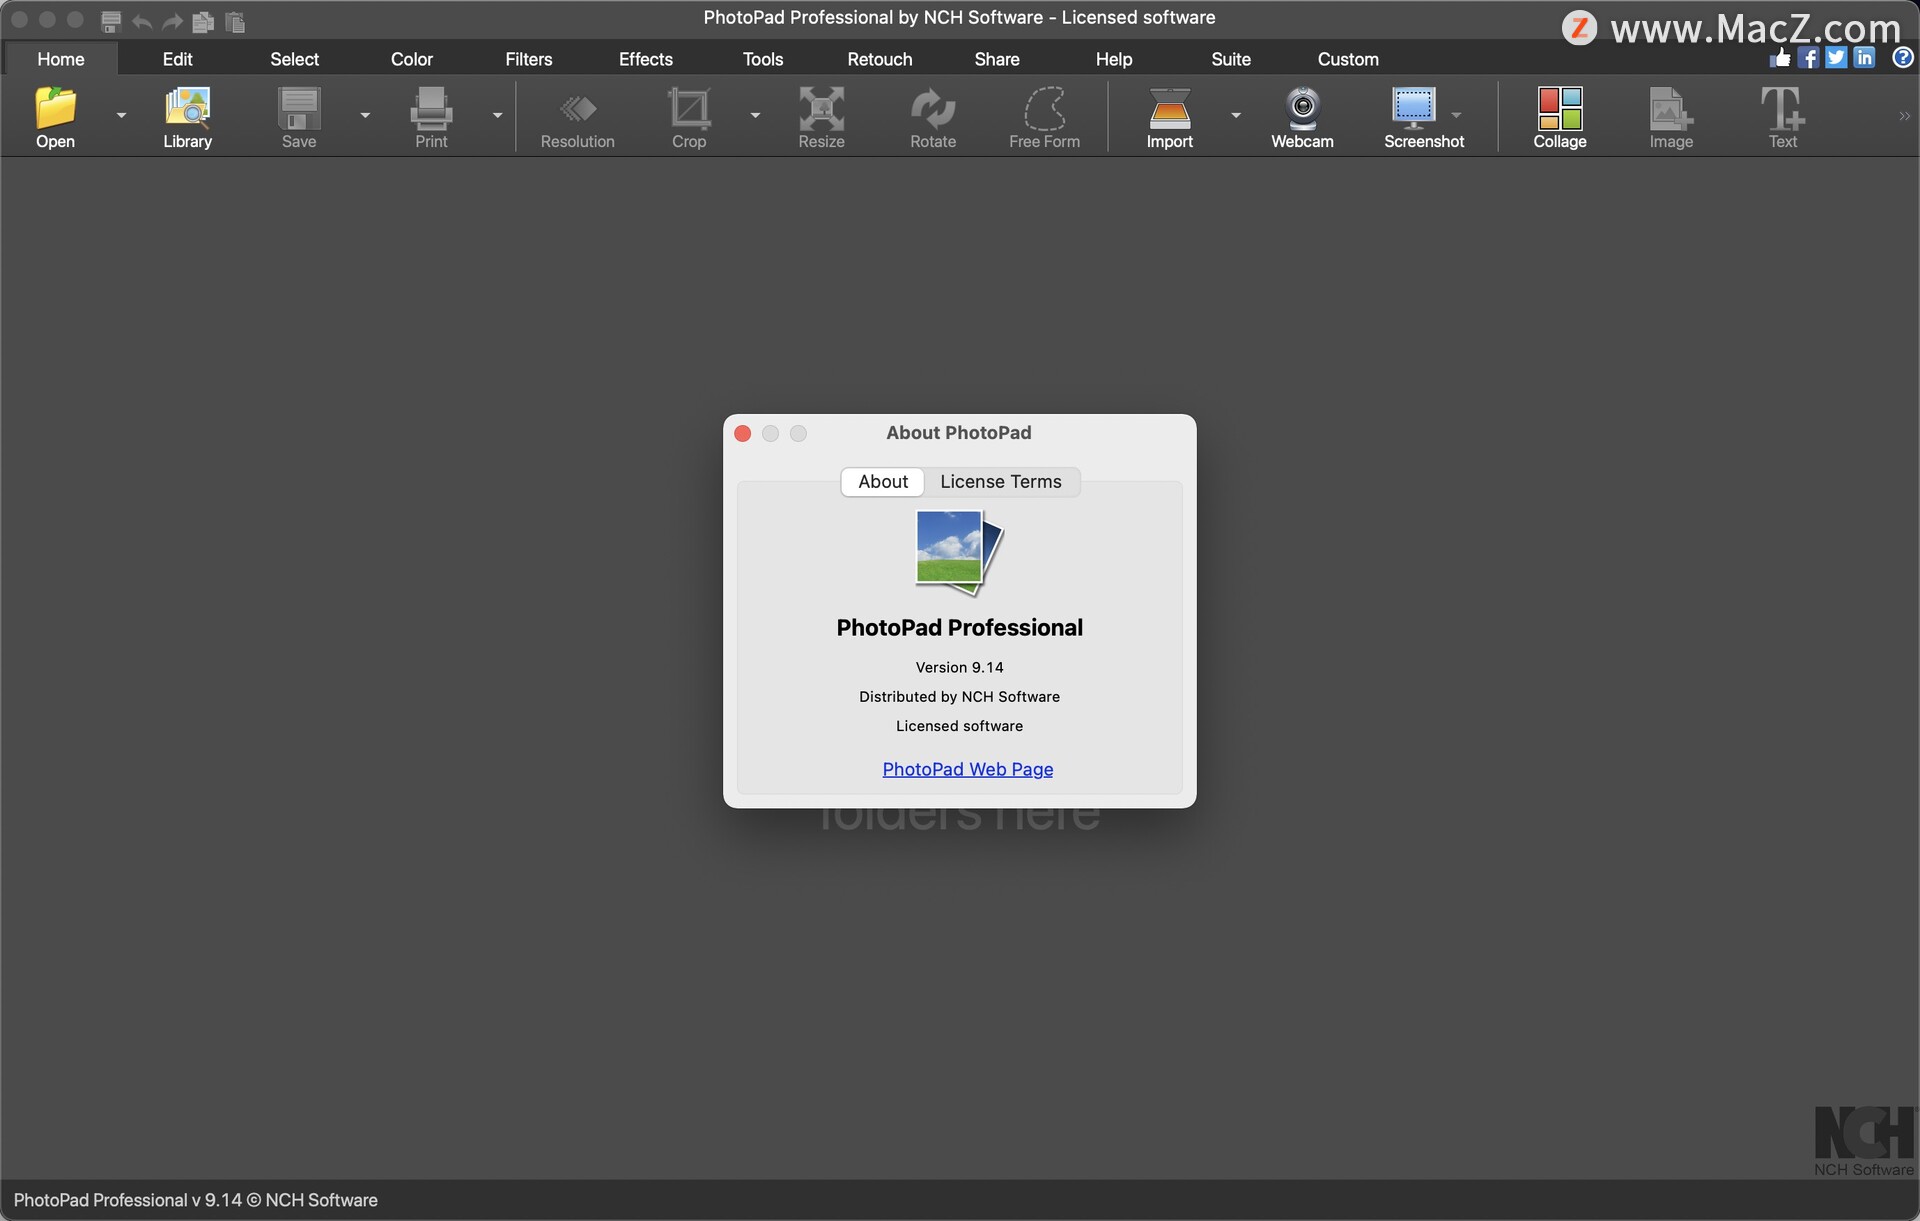Click the Rotate tool icon
The height and width of the screenshot is (1221, 1920).
point(933,108)
